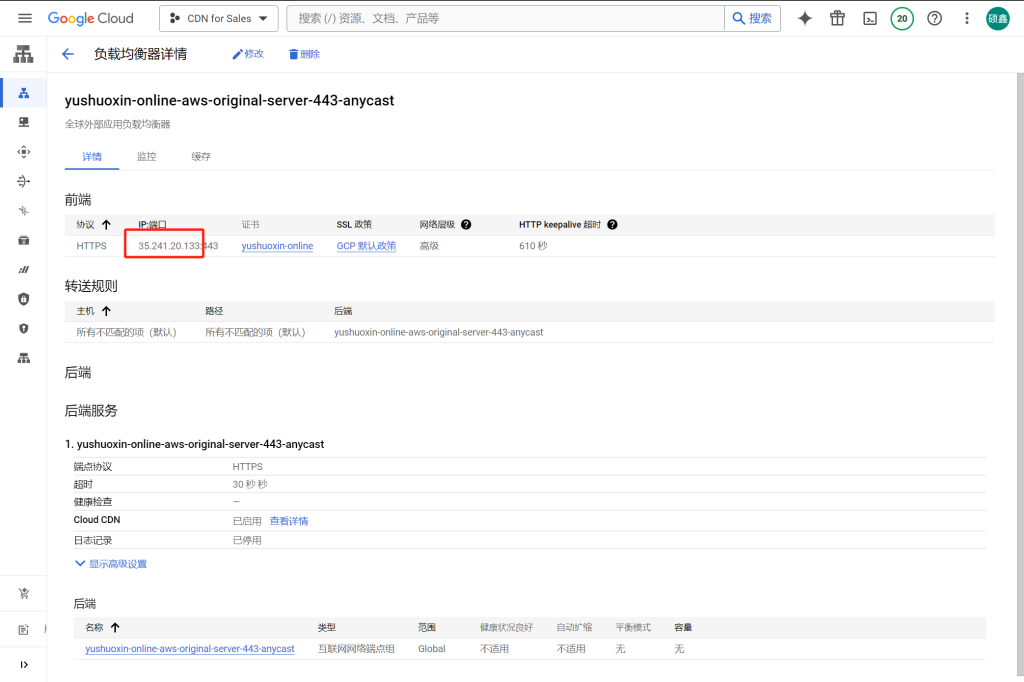
Task: Open notifications badge showing 20
Action: pos(902,18)
